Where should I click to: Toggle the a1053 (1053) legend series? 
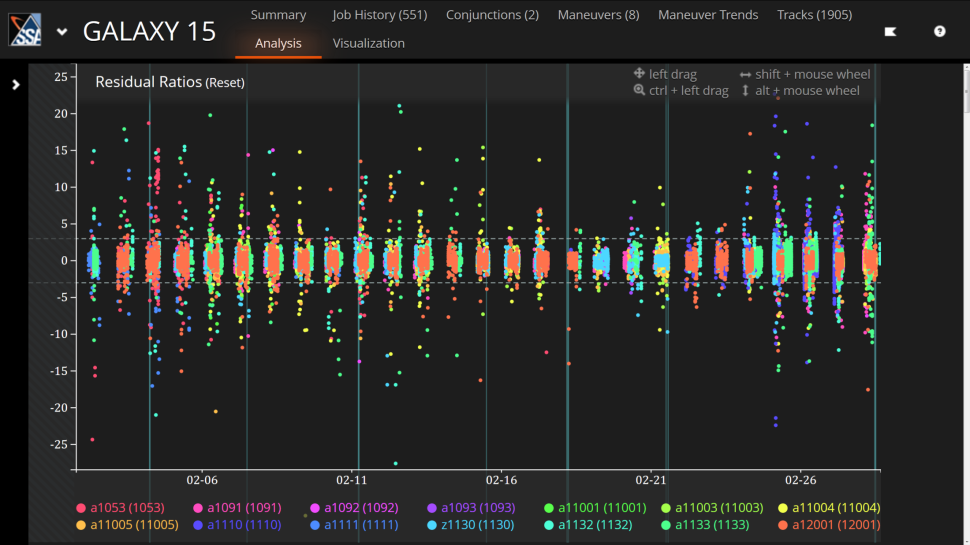(x=120, y=508)
